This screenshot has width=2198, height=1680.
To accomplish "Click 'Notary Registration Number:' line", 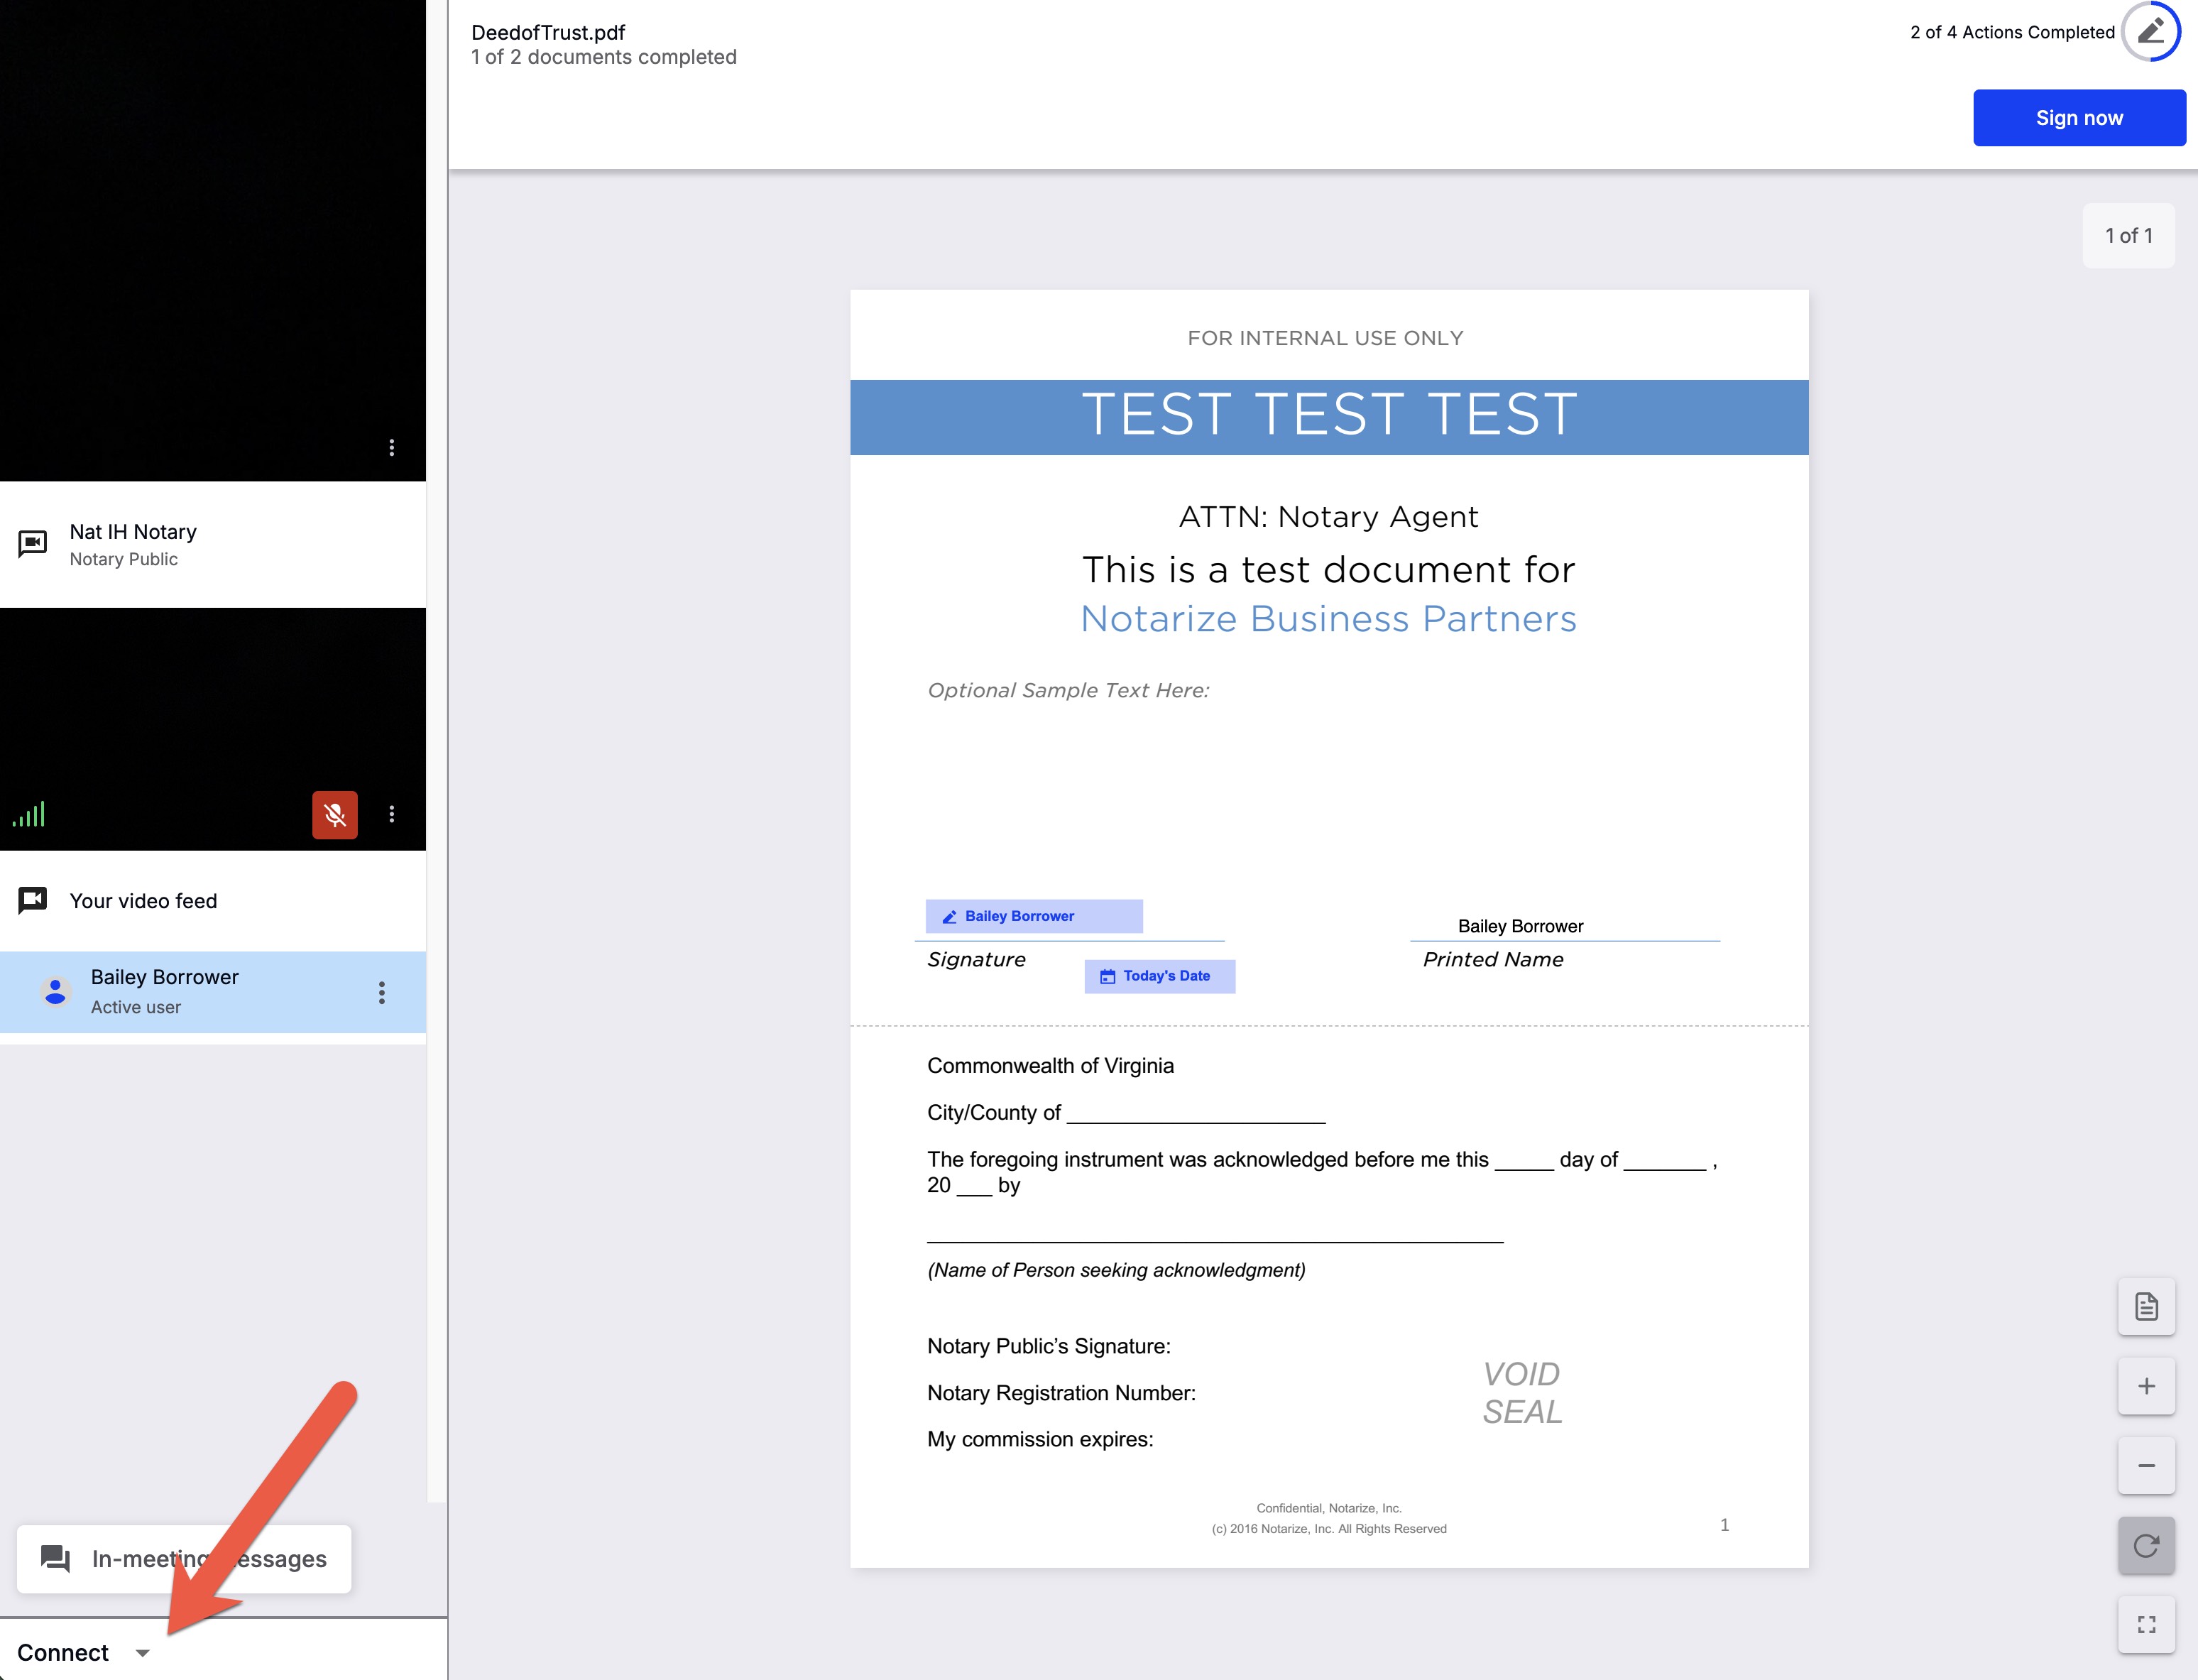I will 1061,1393.
